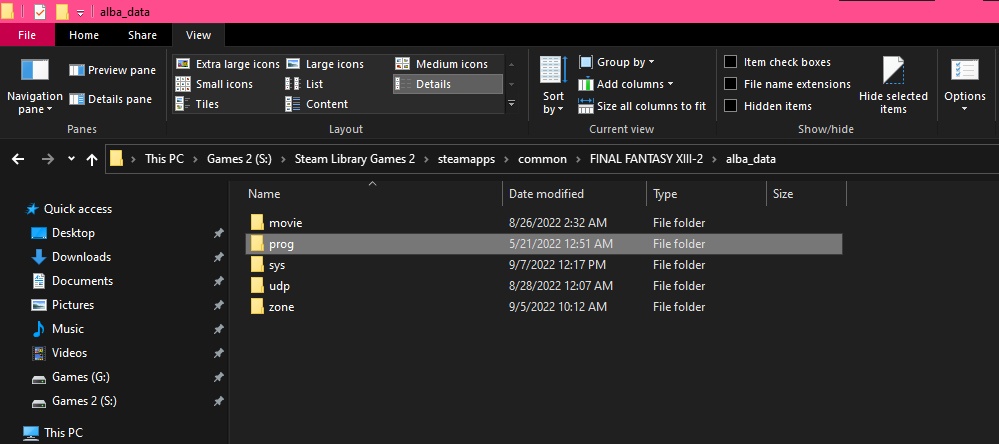999x444 pixels.
Task: Go back with the Back arrow
Action: point(19,159)
